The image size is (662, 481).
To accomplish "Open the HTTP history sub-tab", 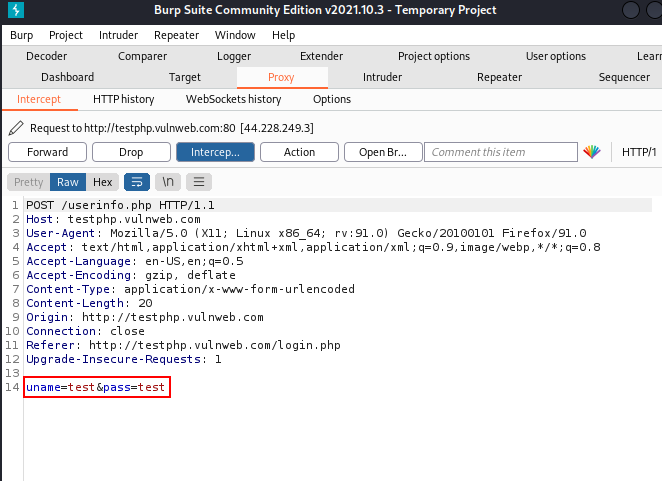I will pos(124,99).
